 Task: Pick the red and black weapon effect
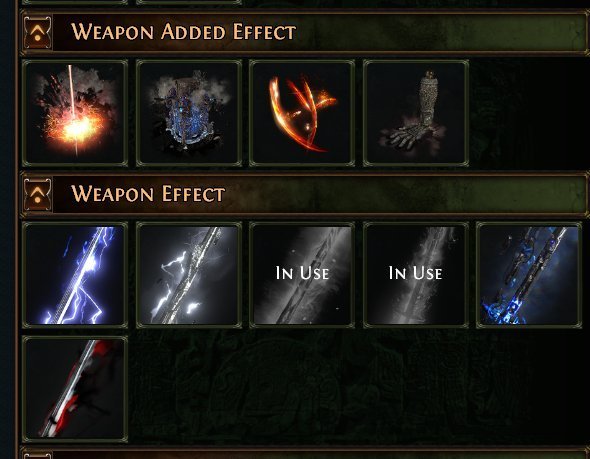75,389
